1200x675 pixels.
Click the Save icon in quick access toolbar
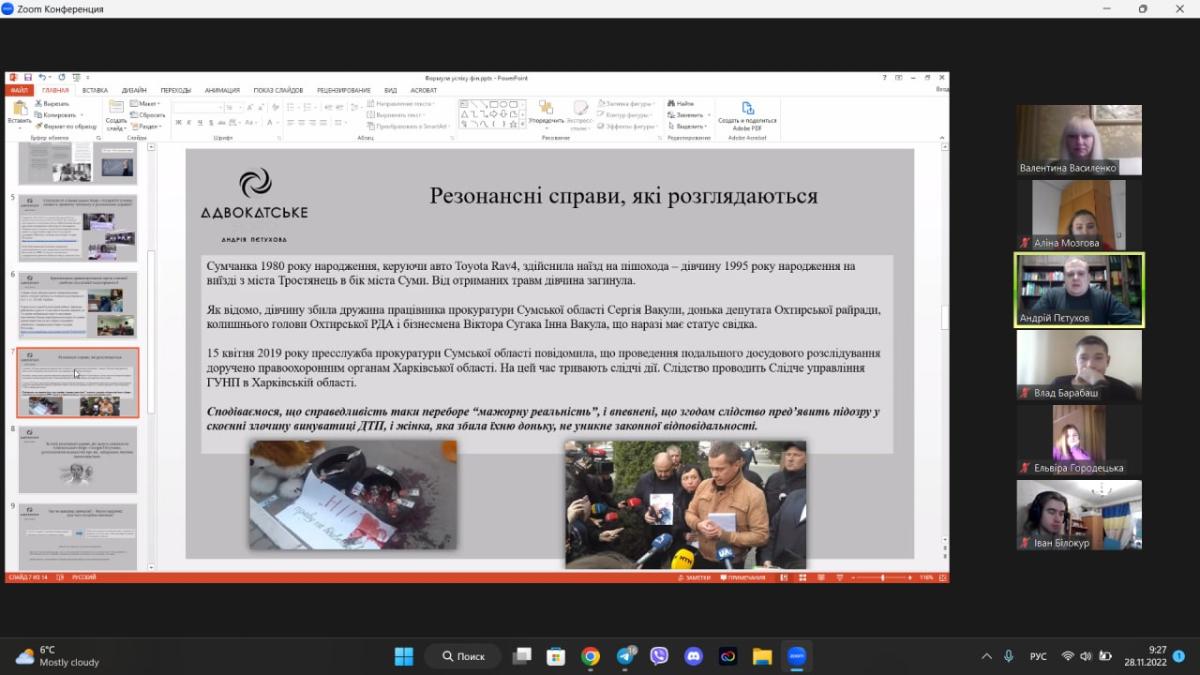tap(28, 77)
